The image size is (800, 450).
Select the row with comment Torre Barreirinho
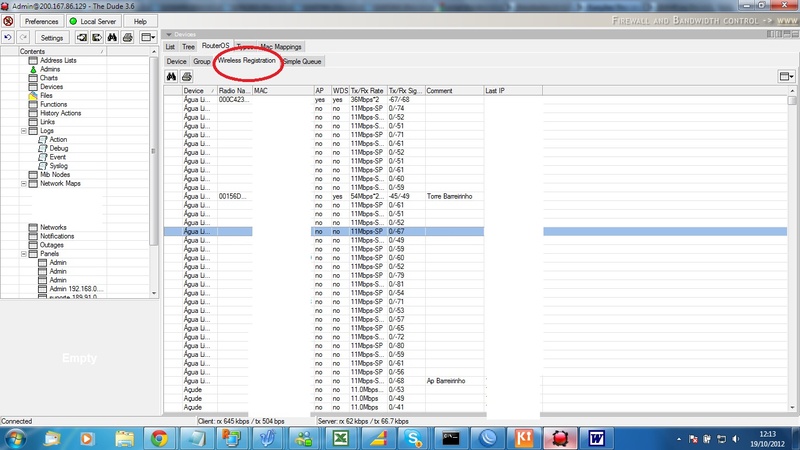click(474, 196)
